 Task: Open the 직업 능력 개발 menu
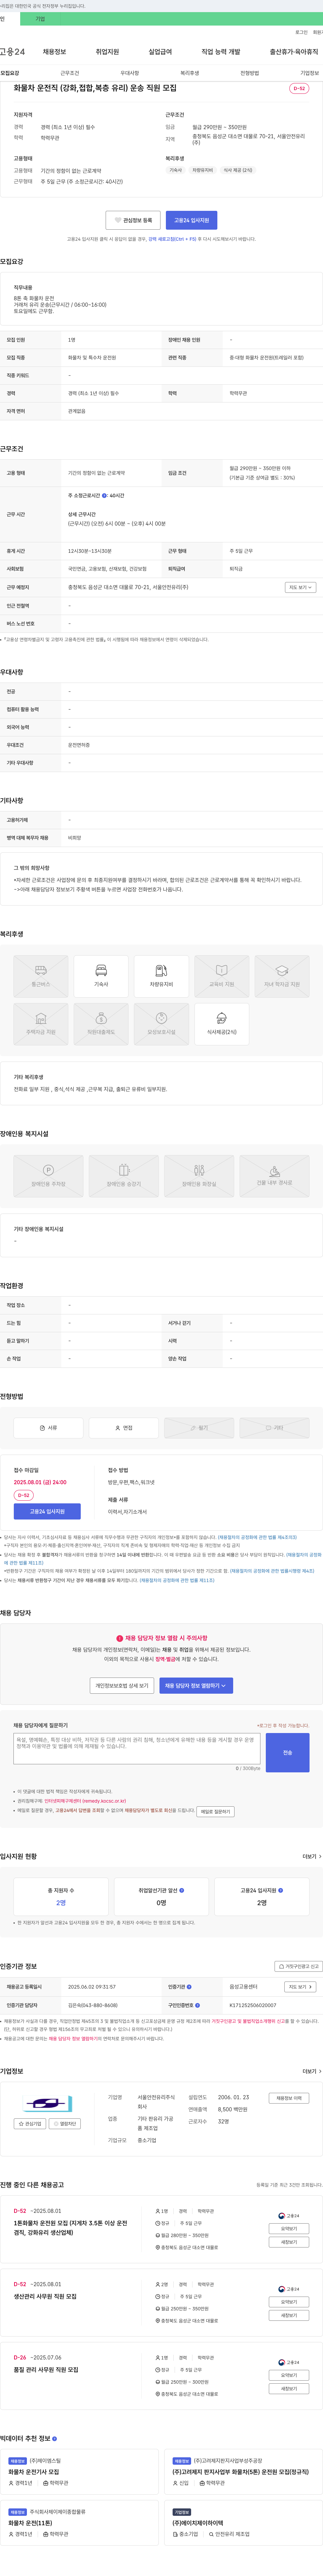tap(221, 52)
